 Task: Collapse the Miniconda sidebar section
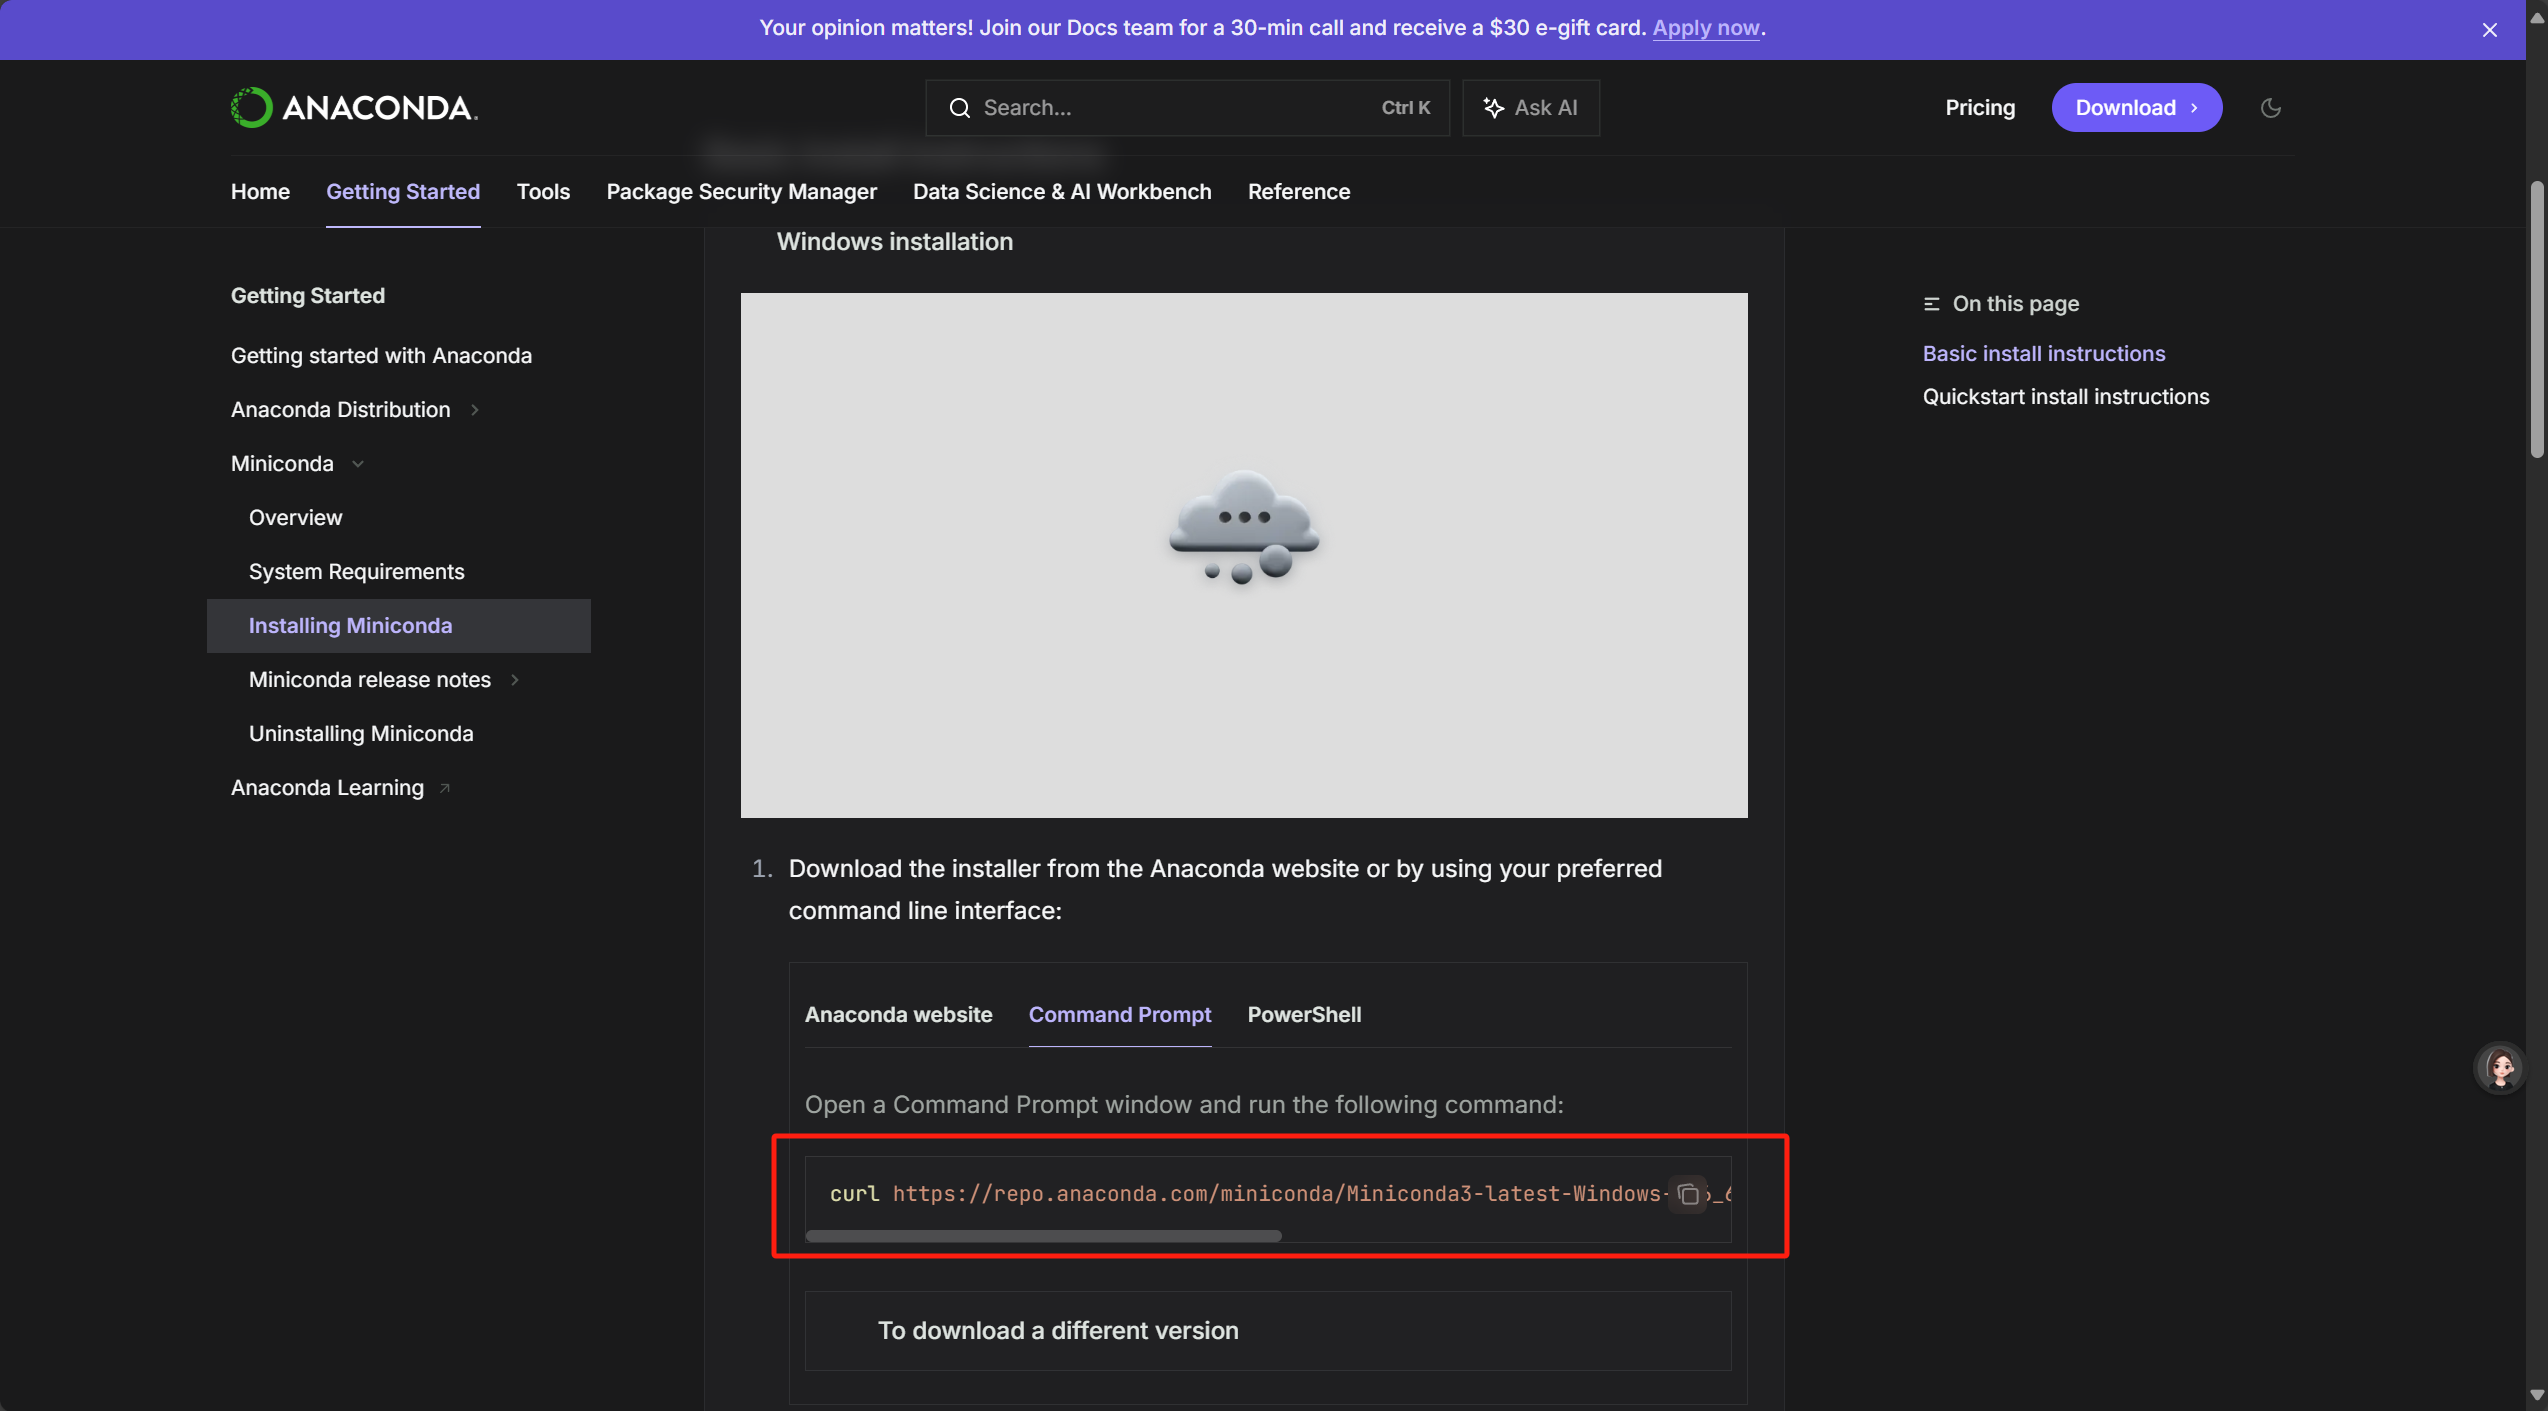[358, 464]
